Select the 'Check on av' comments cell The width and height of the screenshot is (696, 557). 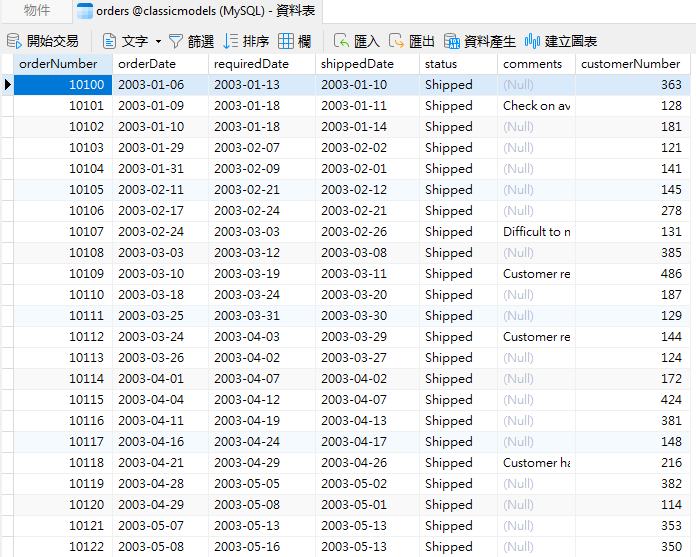536,106
